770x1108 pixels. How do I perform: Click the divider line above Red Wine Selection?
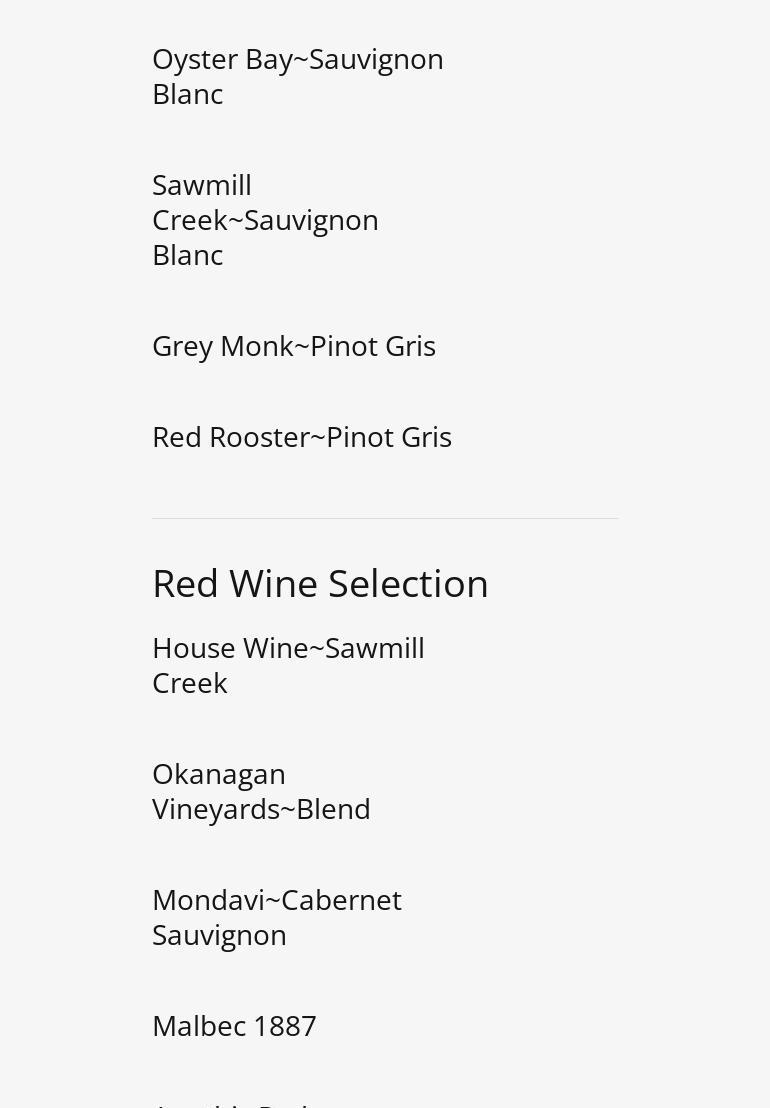click(x=385, y=519)
